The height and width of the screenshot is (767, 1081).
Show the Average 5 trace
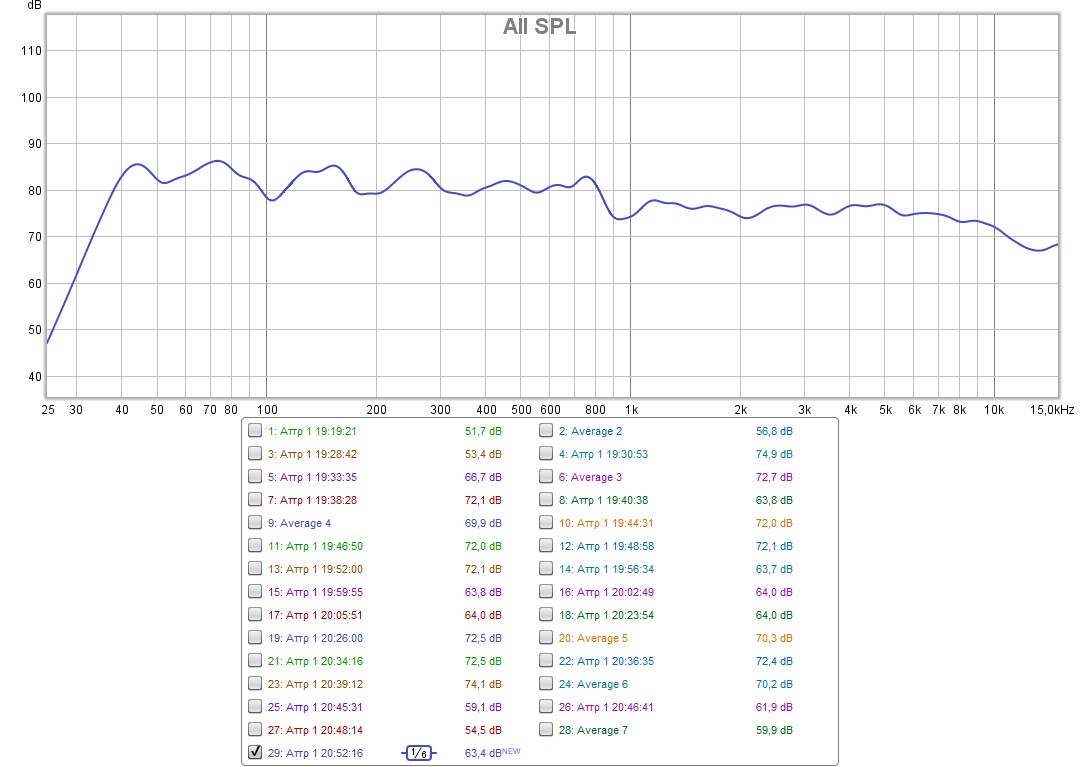[x=546, y=638]
